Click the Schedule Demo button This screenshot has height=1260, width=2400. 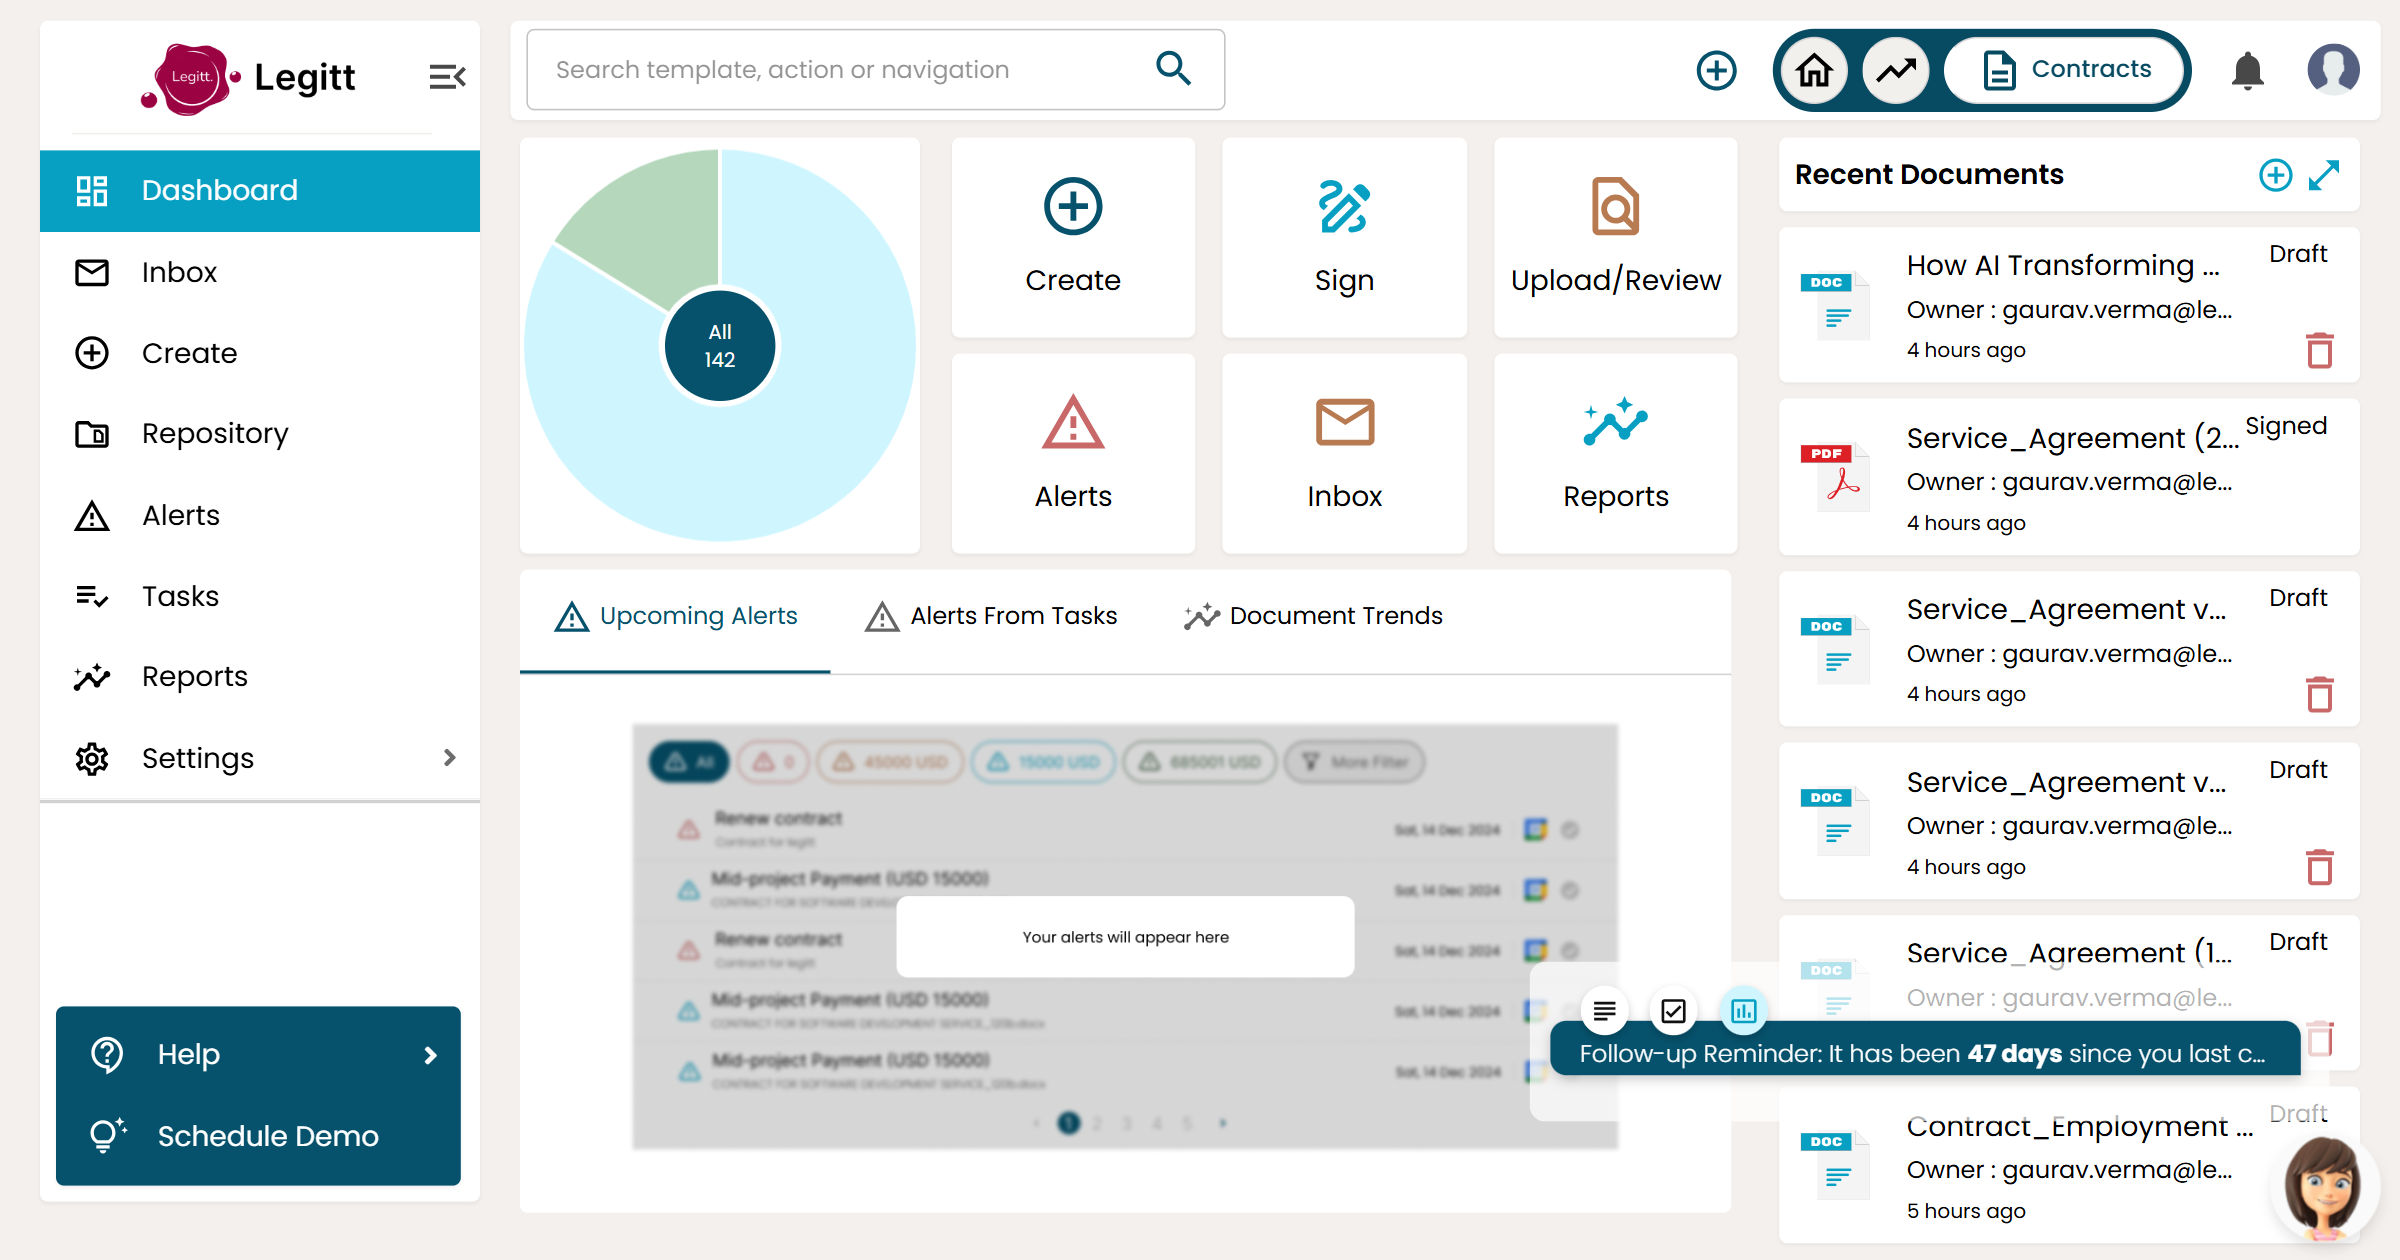(258, 1136)
